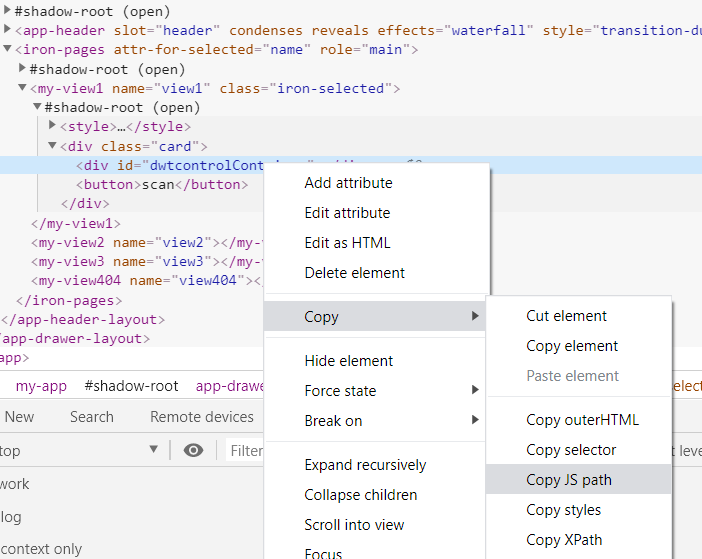Select the closing card div tag
This screenshot has height=559, width=702.
tap(85, 204)
